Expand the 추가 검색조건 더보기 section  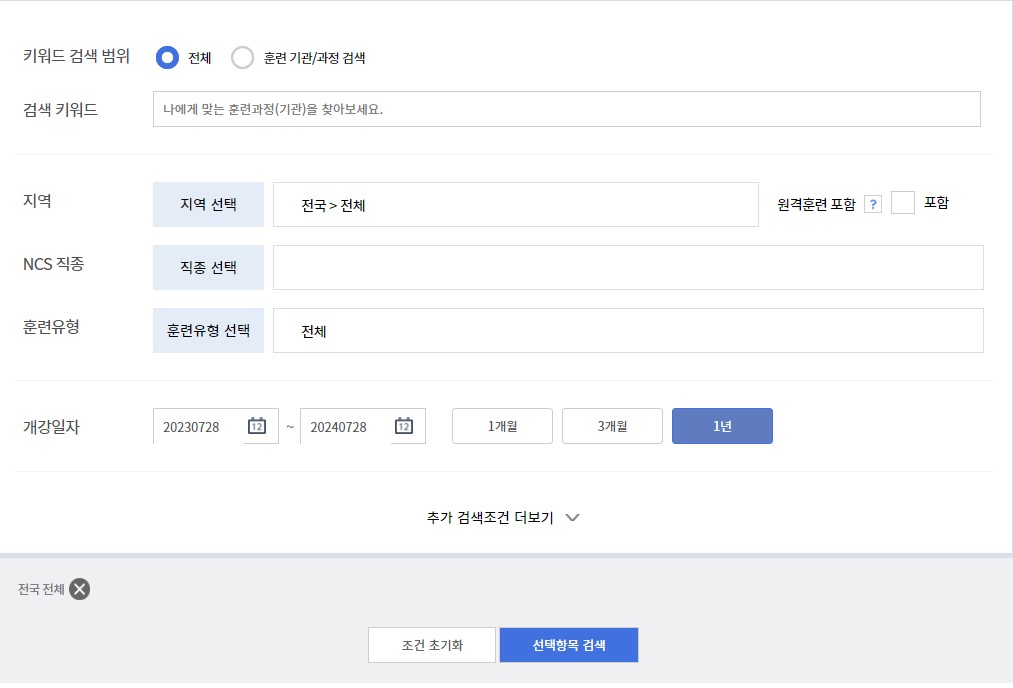click(x=500, y=517)
